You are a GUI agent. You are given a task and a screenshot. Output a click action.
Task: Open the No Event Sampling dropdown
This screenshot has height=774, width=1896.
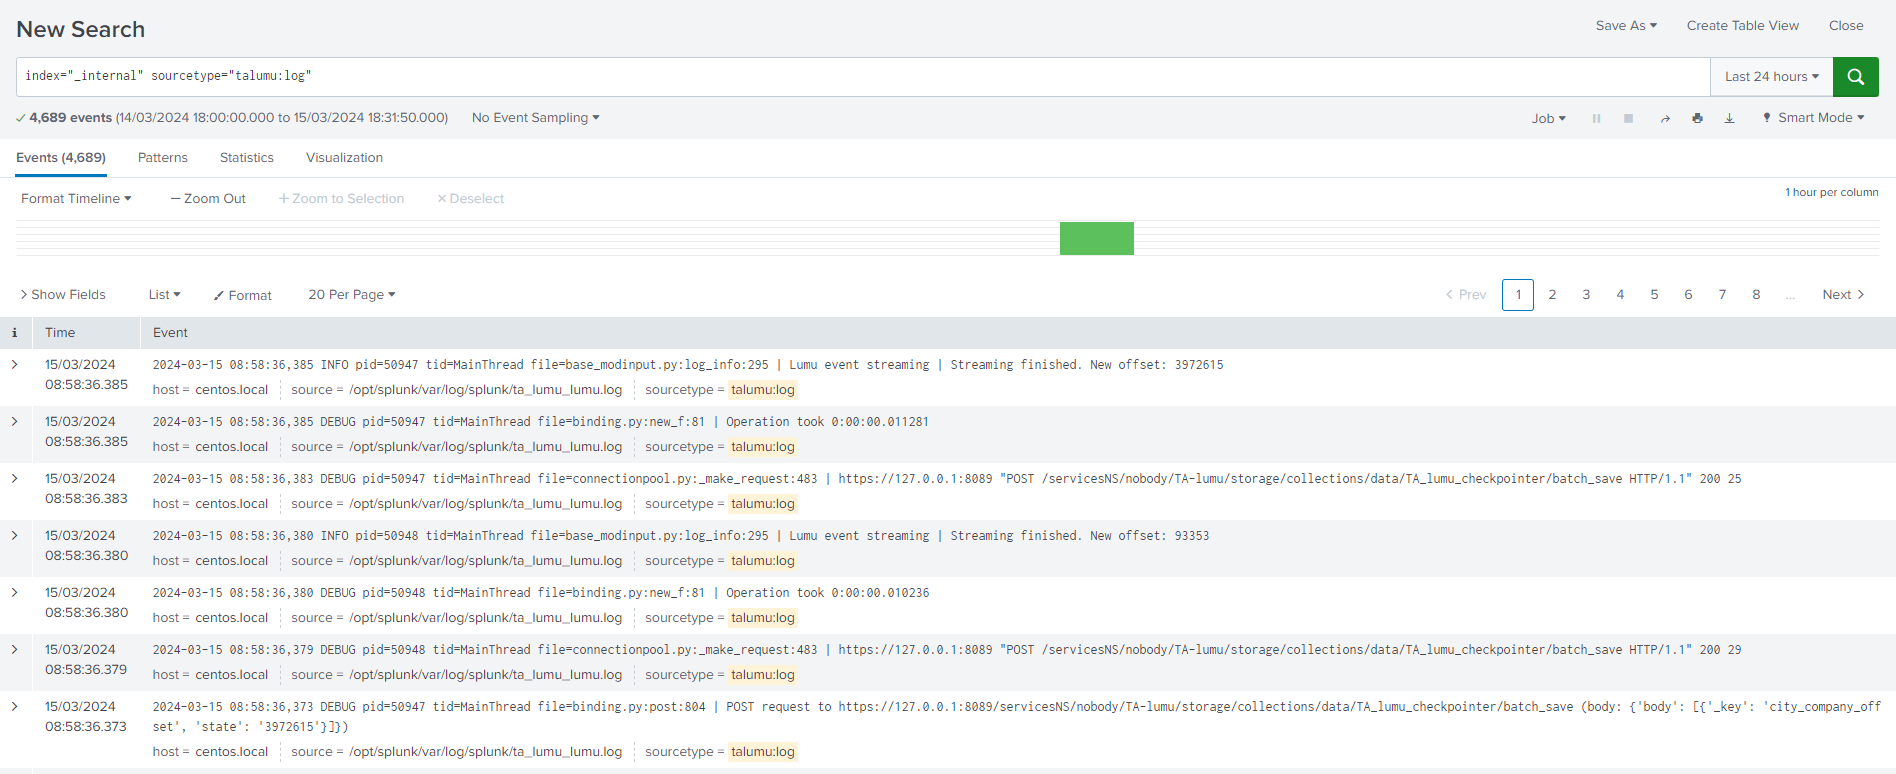click(535, 118)
